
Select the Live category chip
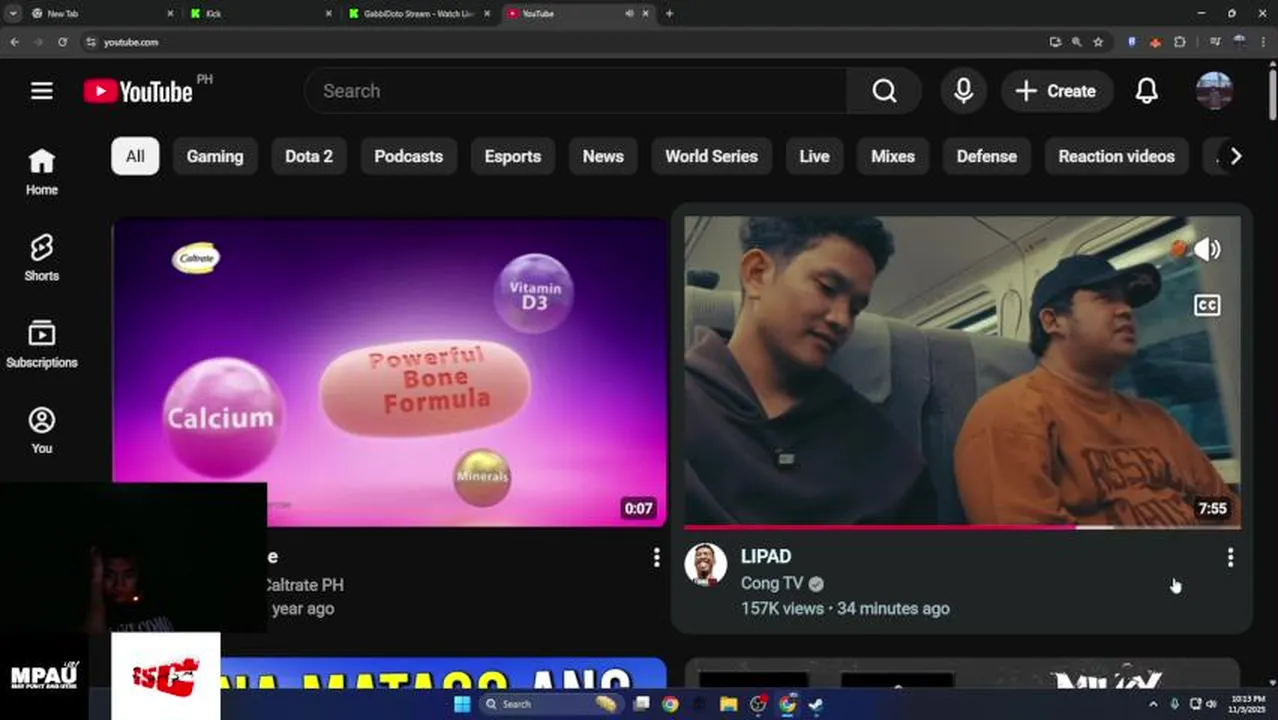click(x=814, y=156)
